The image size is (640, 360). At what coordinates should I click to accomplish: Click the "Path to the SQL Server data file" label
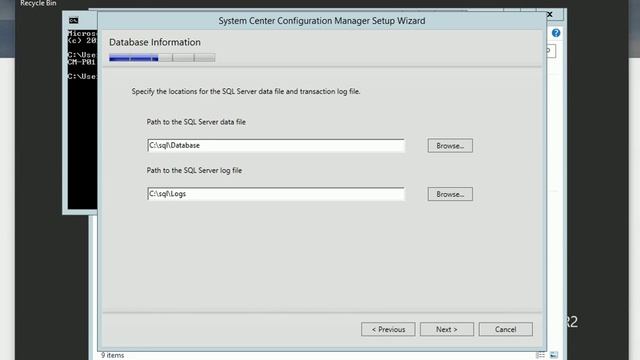(196, 122)
